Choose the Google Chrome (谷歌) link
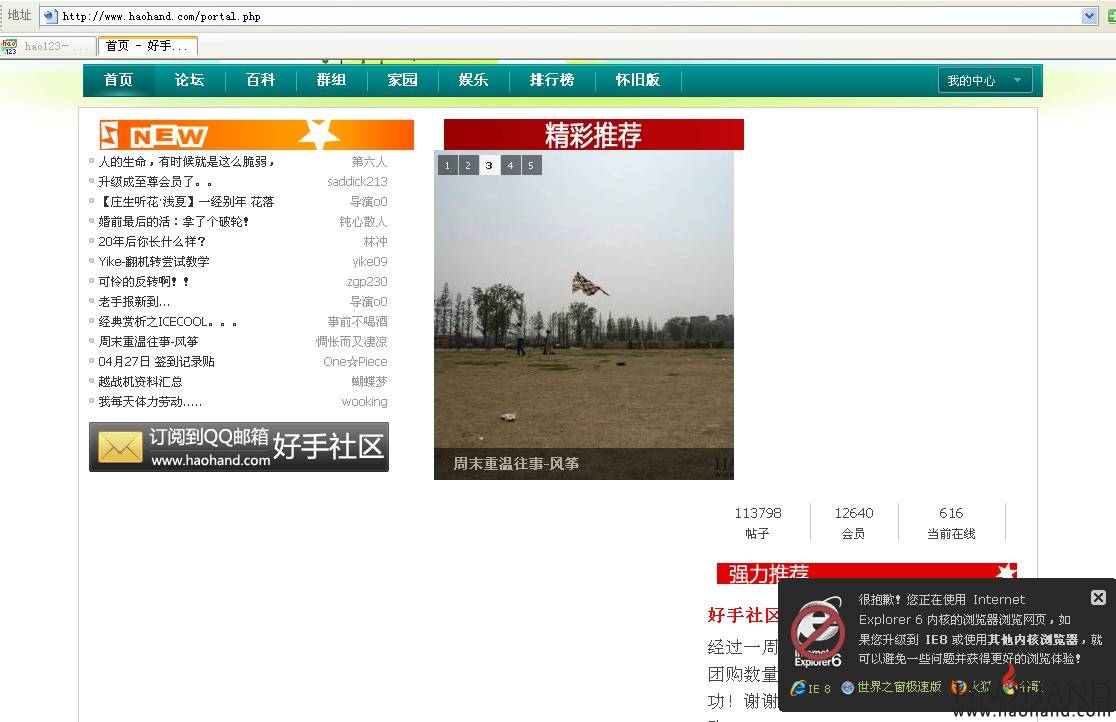 click(1022, 687)
